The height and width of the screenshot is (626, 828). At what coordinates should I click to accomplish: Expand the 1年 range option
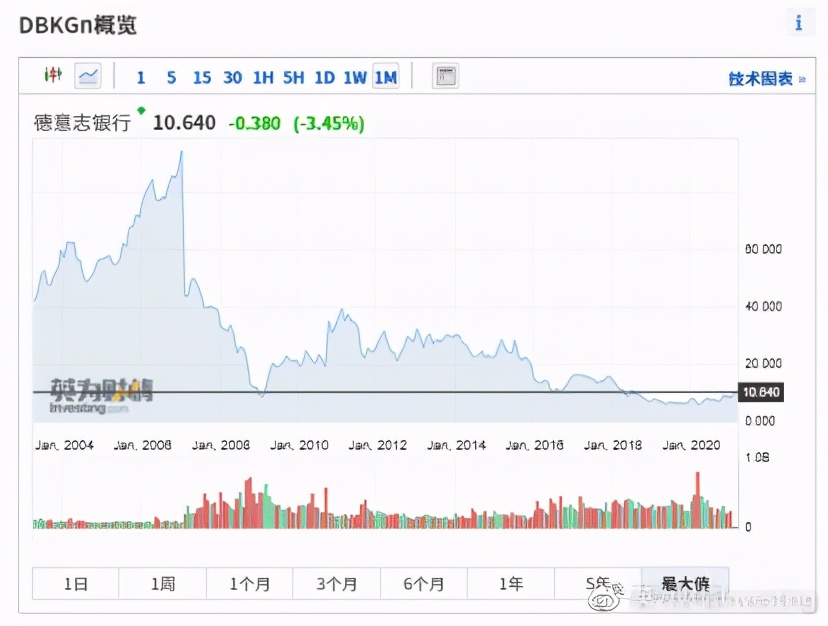coord(511,583)
